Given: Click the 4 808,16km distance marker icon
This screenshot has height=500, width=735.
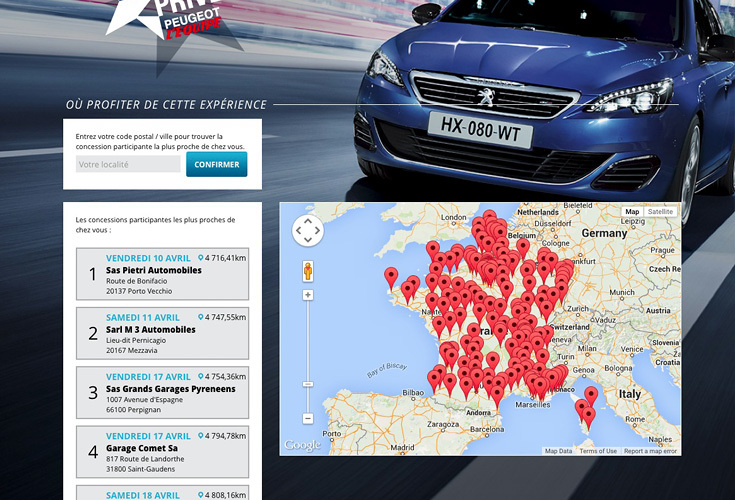Looking at the screenshot, I should 201,495.
